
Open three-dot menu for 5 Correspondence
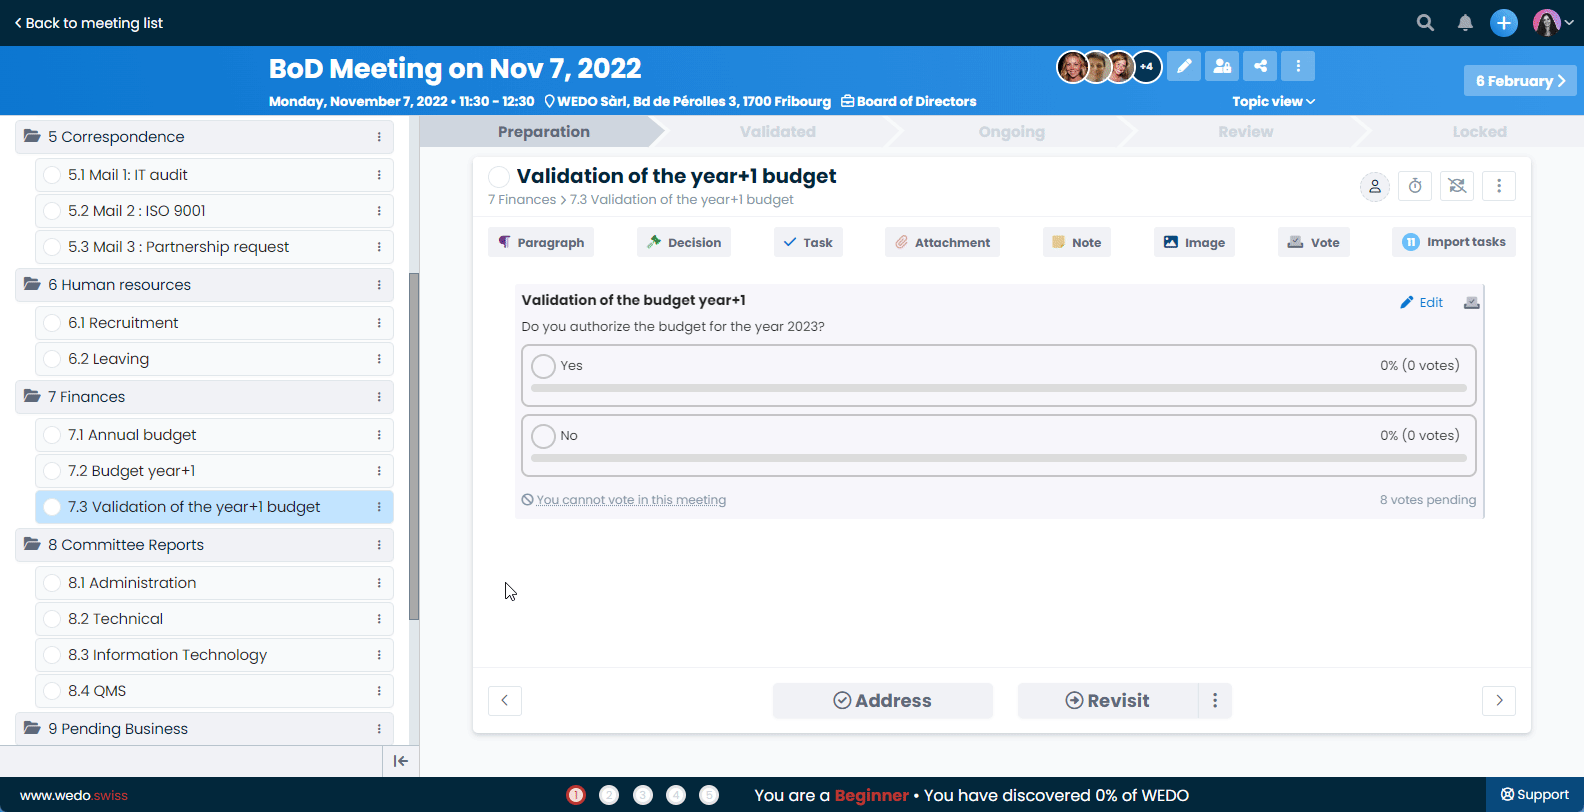[379, 137]
